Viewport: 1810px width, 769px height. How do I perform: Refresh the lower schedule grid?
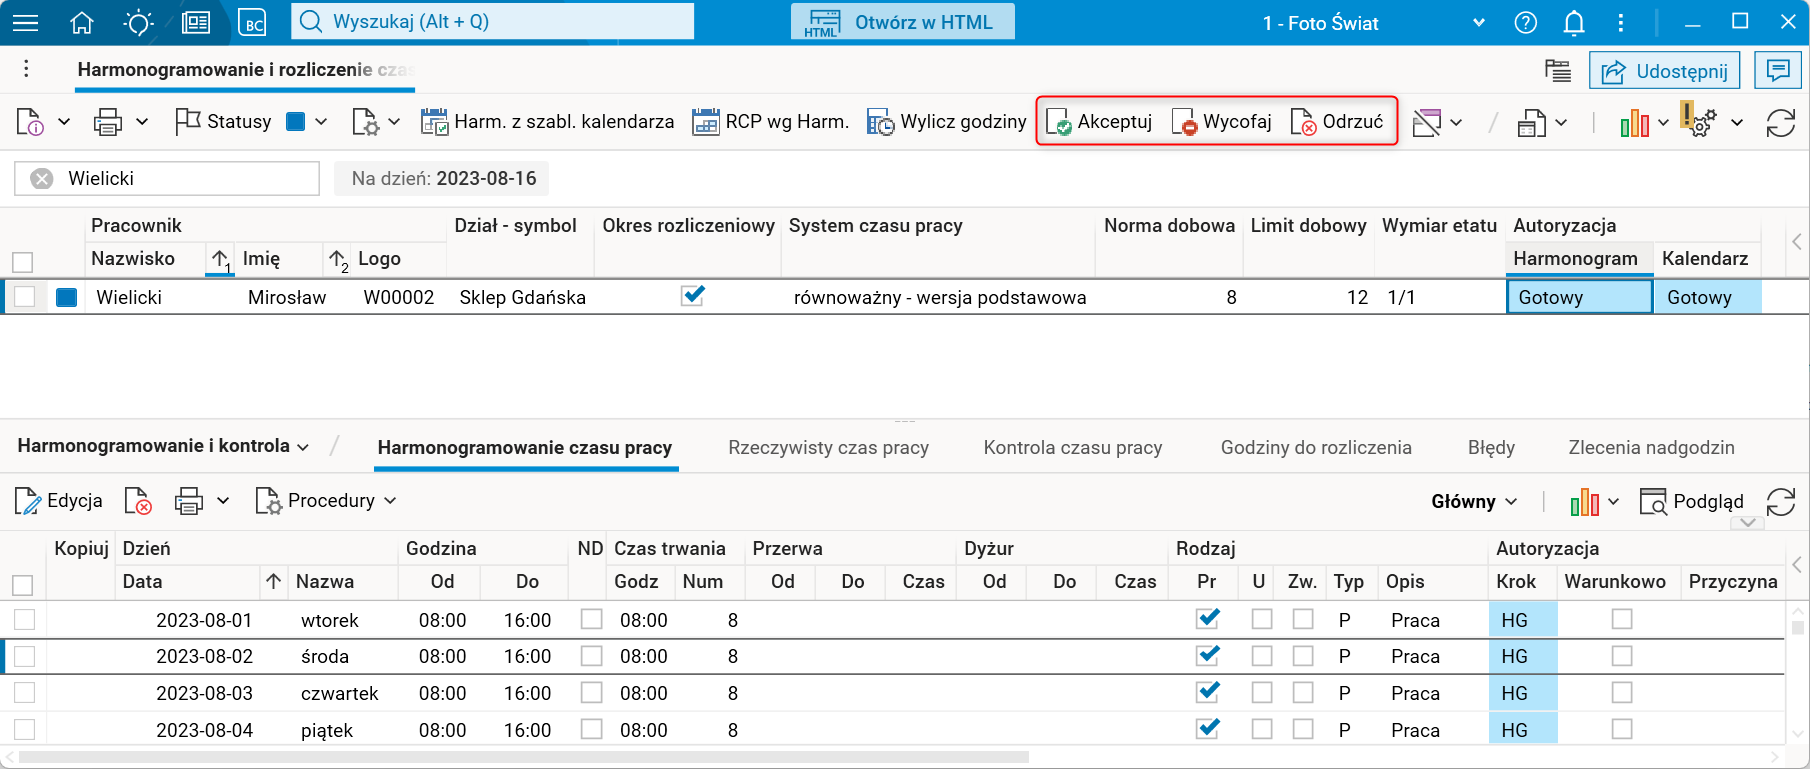point(1781,501)
